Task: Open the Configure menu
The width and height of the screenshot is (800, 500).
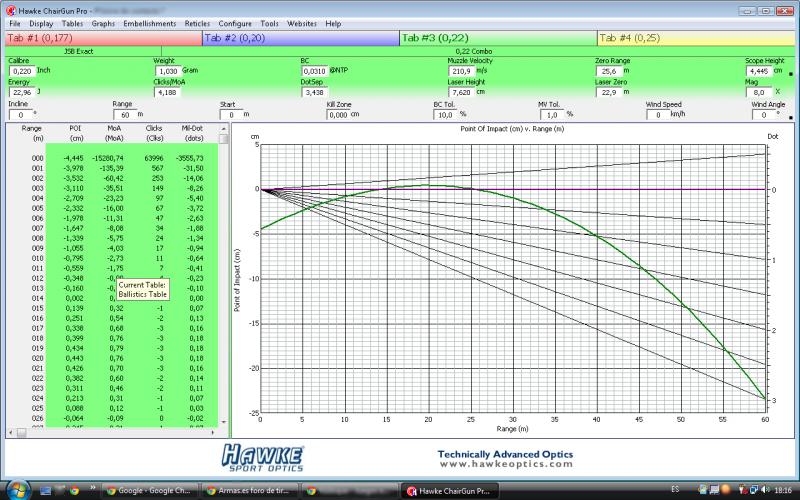Action: click(x=235, y=23)
